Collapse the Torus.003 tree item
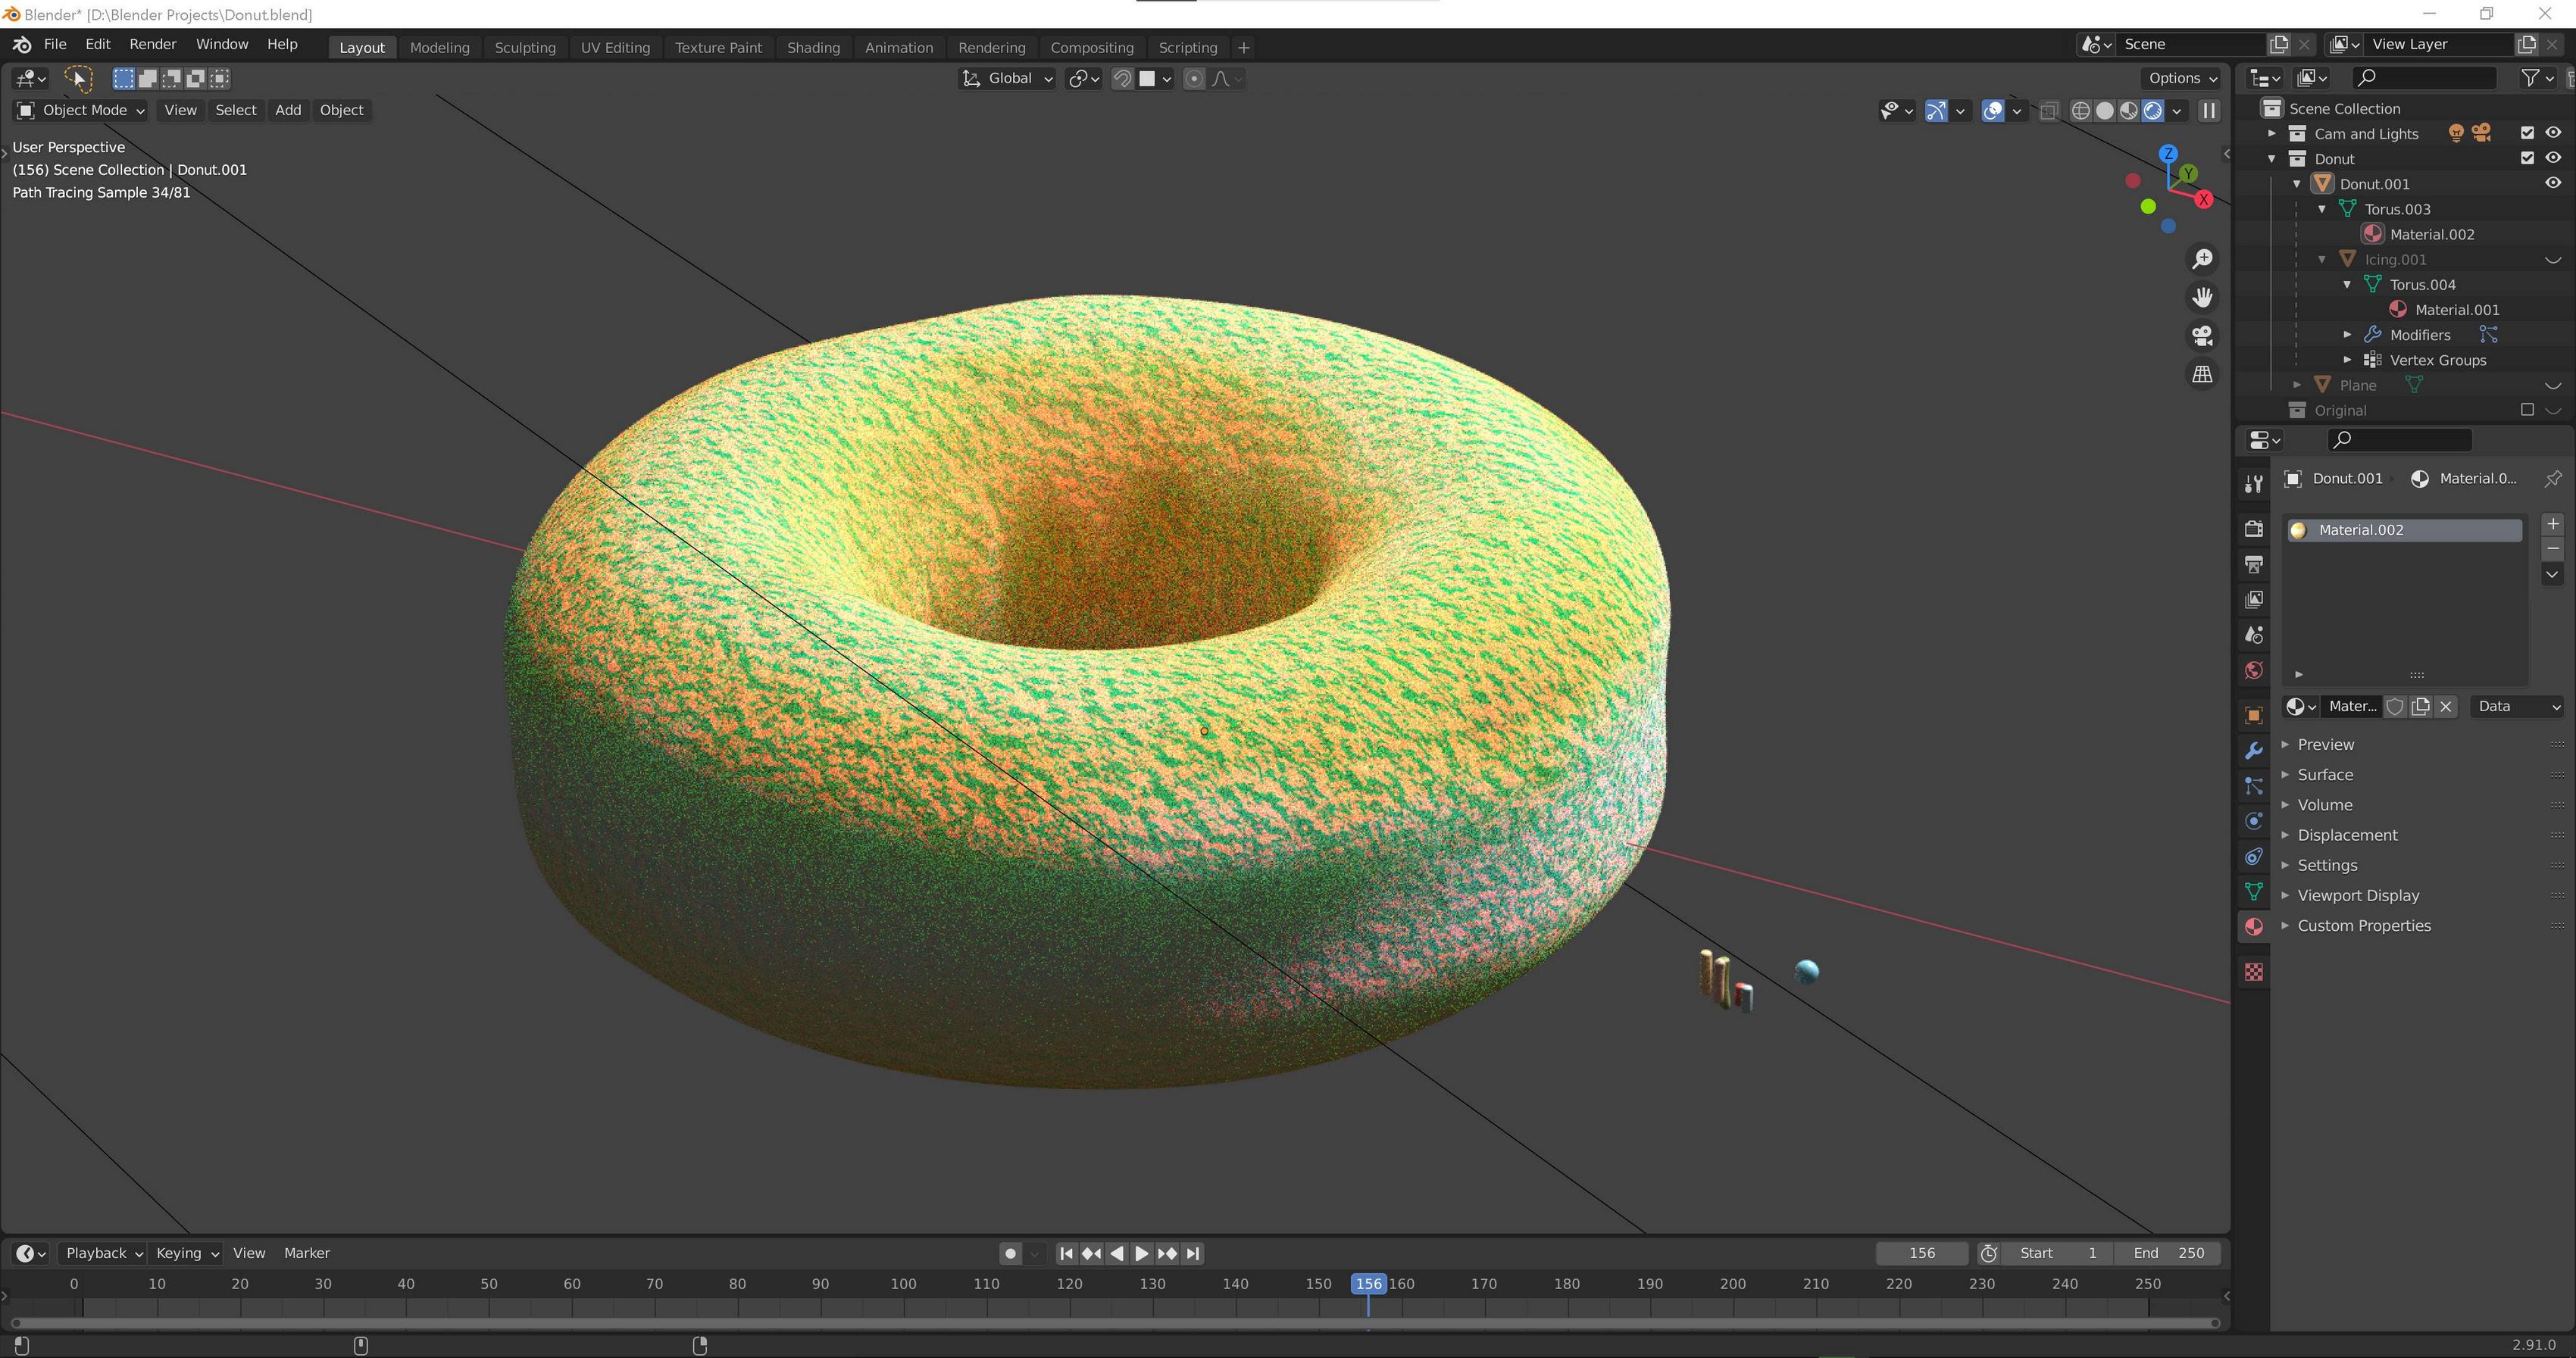The image size is (2576, 1358). (2322, 209)
